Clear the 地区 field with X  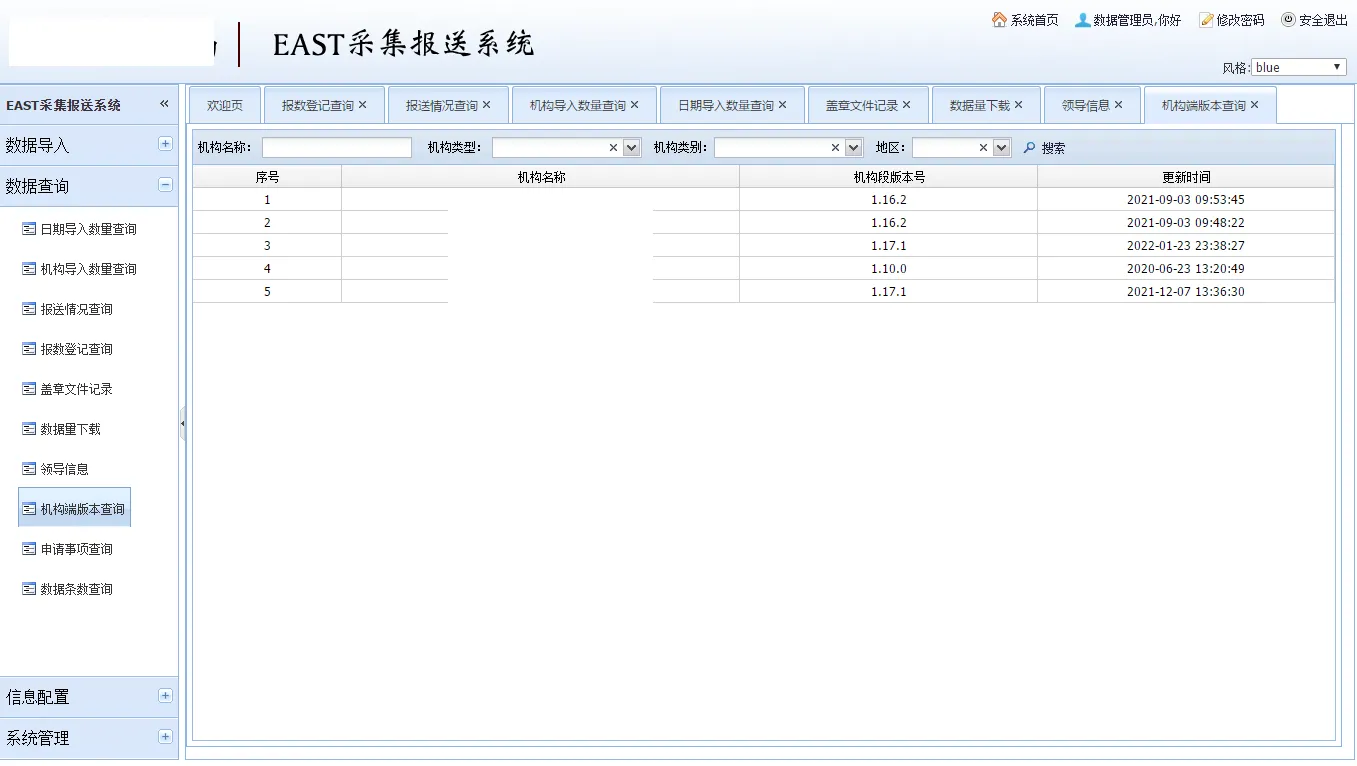pyautogui.click(x=983, y=148)
